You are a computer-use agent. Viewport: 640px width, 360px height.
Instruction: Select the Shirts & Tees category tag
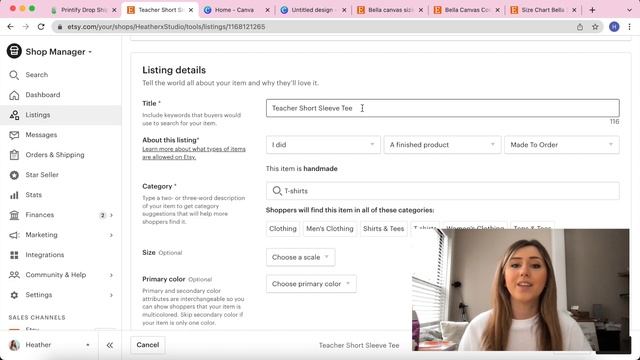(384, 229)
